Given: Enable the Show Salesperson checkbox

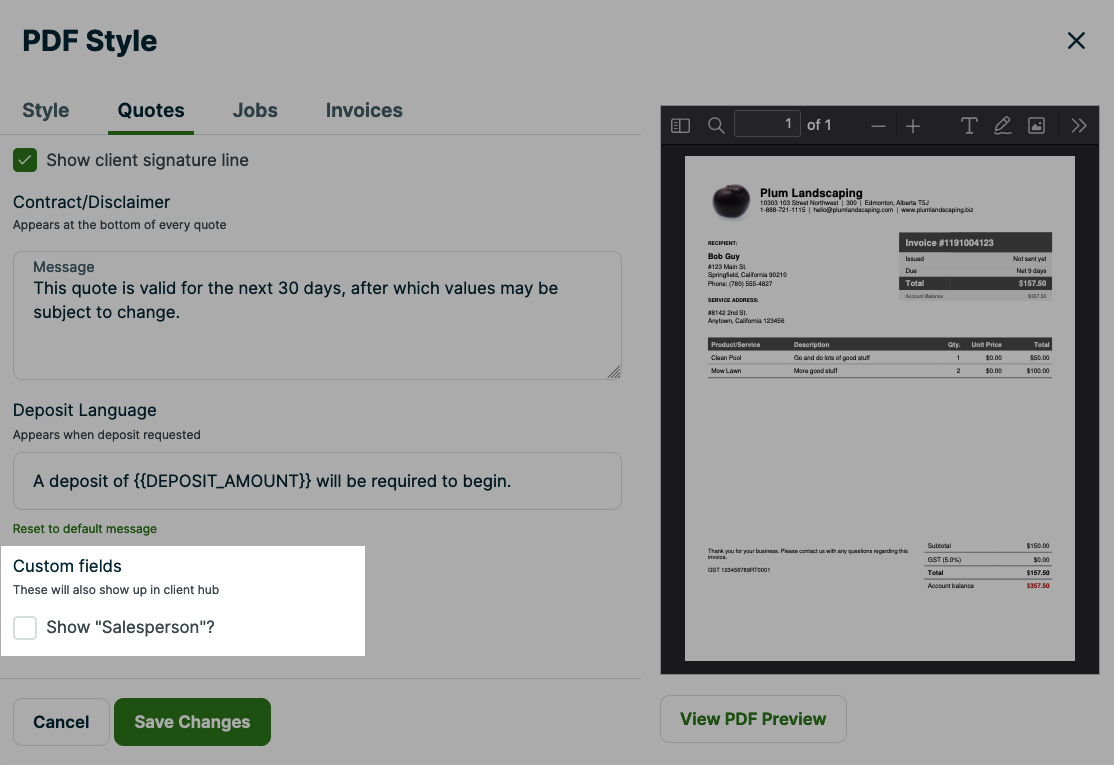Looking at the screenshot, I should coord(25,627).
